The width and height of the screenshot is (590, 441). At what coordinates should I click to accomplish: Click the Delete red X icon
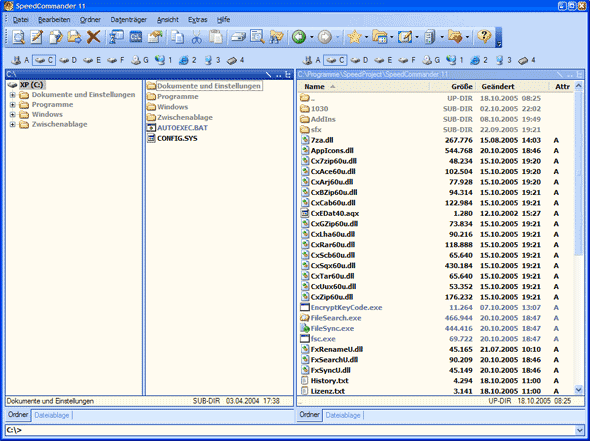(x=93, y=37)
